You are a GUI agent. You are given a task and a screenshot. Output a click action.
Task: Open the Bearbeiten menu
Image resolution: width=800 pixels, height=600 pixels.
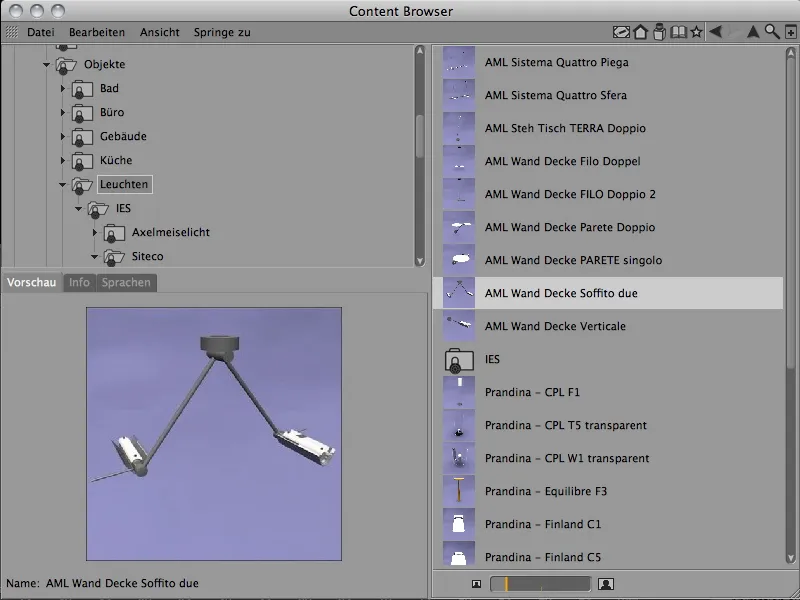[96, 32]
